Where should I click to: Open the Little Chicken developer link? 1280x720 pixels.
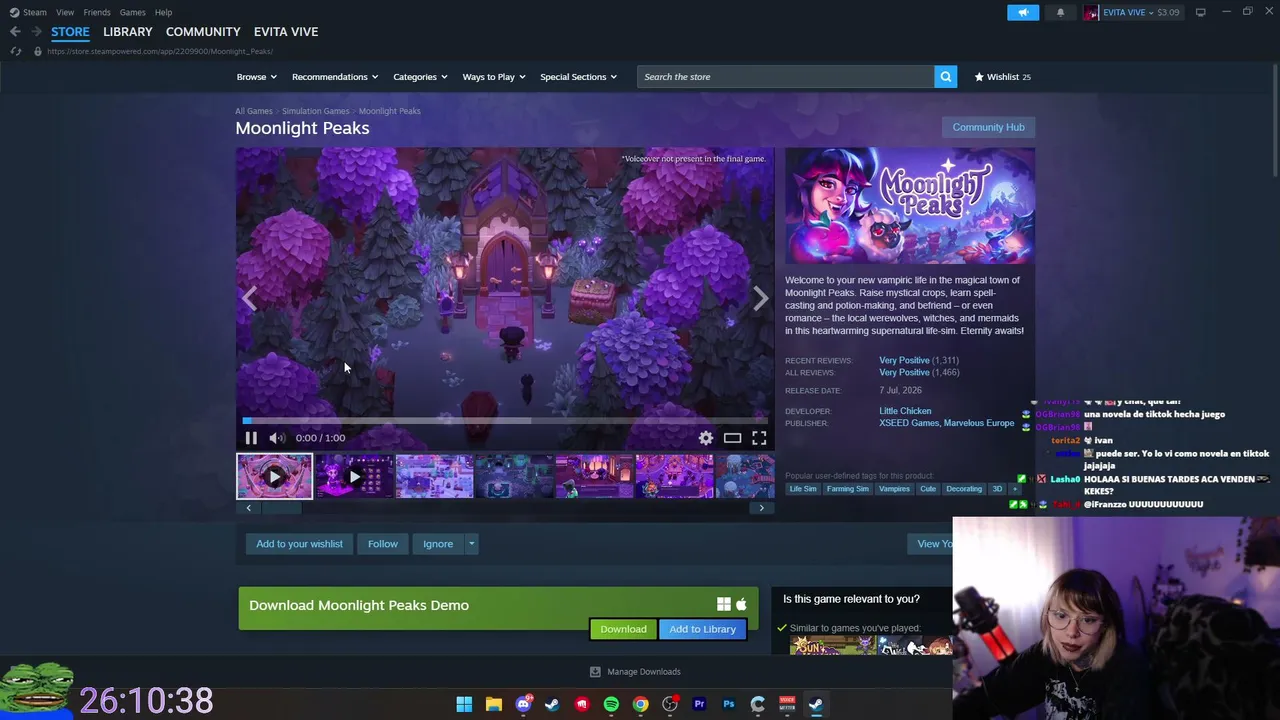point(905,411)
